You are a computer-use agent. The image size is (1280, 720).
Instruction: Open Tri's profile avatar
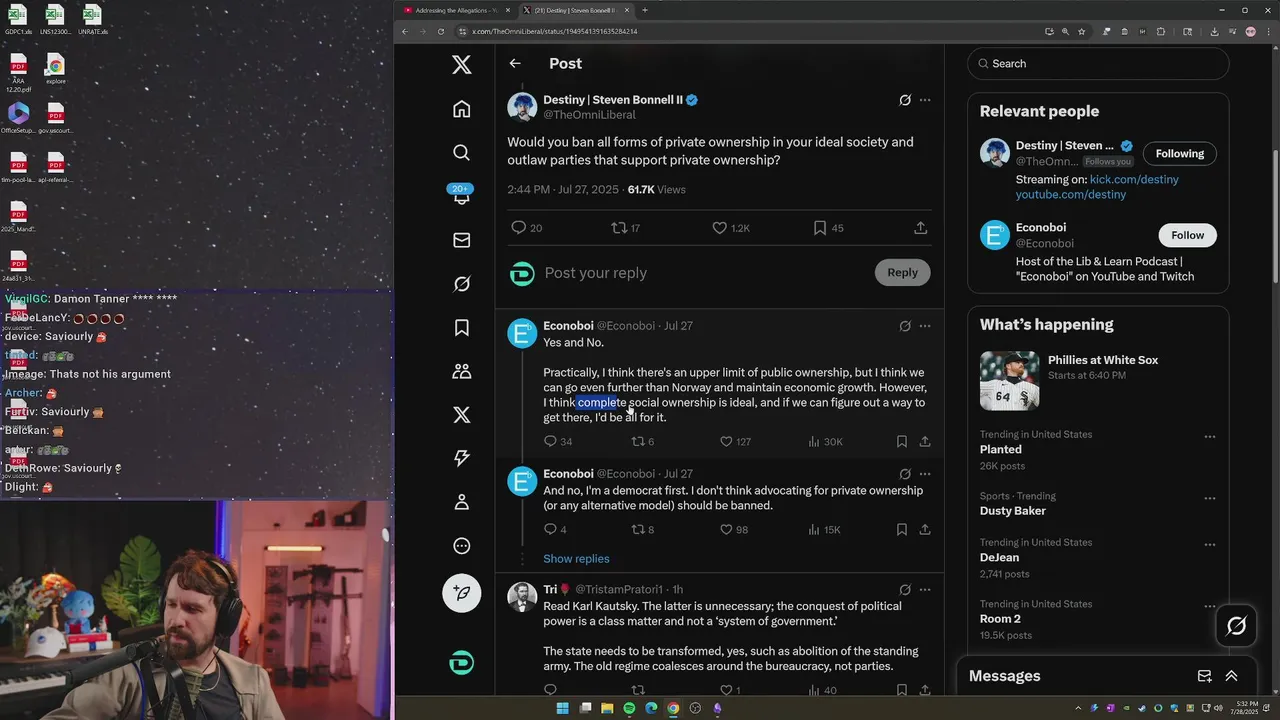point(522,597)
